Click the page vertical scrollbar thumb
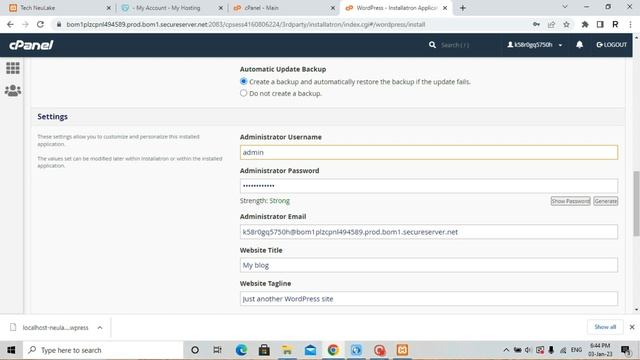The height and width of the screenshot is (360, 640). (636, 203)
